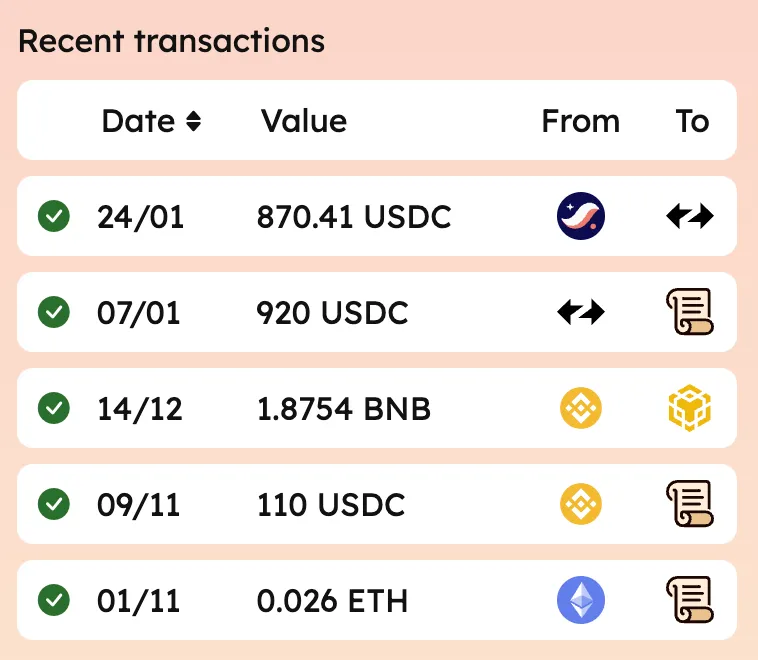Click the Date column header label

tap(138, 121)
